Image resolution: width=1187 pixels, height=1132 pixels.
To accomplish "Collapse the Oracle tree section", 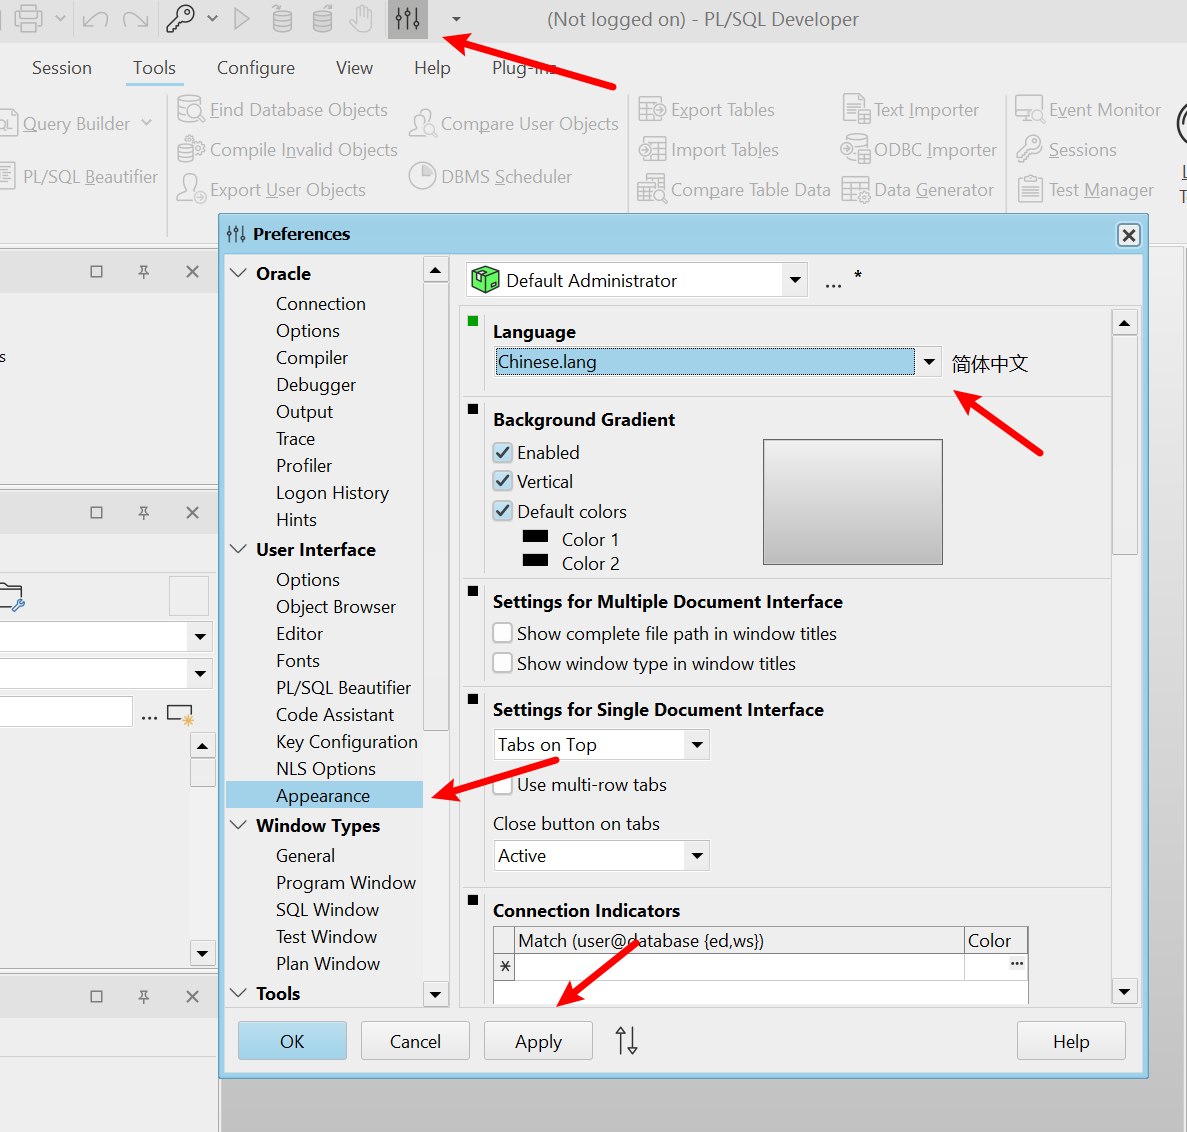I will [238, 273].
